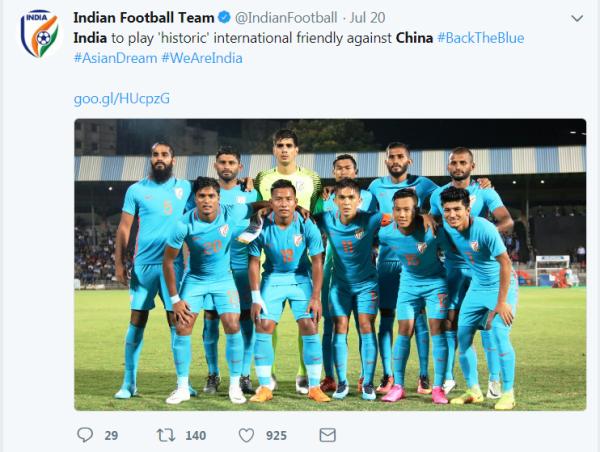The height and width of the screenshot is (452, 600).
Task: Open the #AsianDream hashtag
Action: click(x=116, y=58)
